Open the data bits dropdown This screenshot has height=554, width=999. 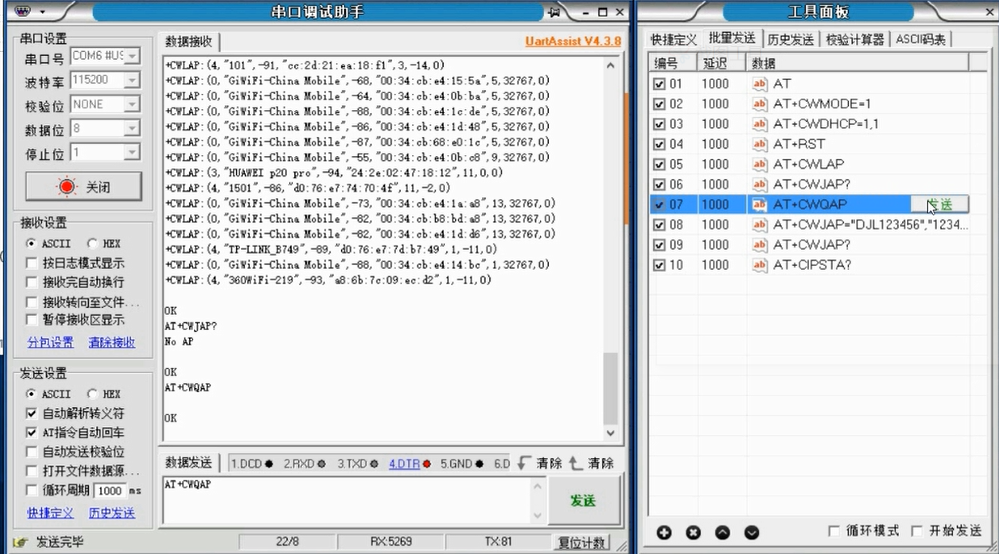(x=132, y=129)
